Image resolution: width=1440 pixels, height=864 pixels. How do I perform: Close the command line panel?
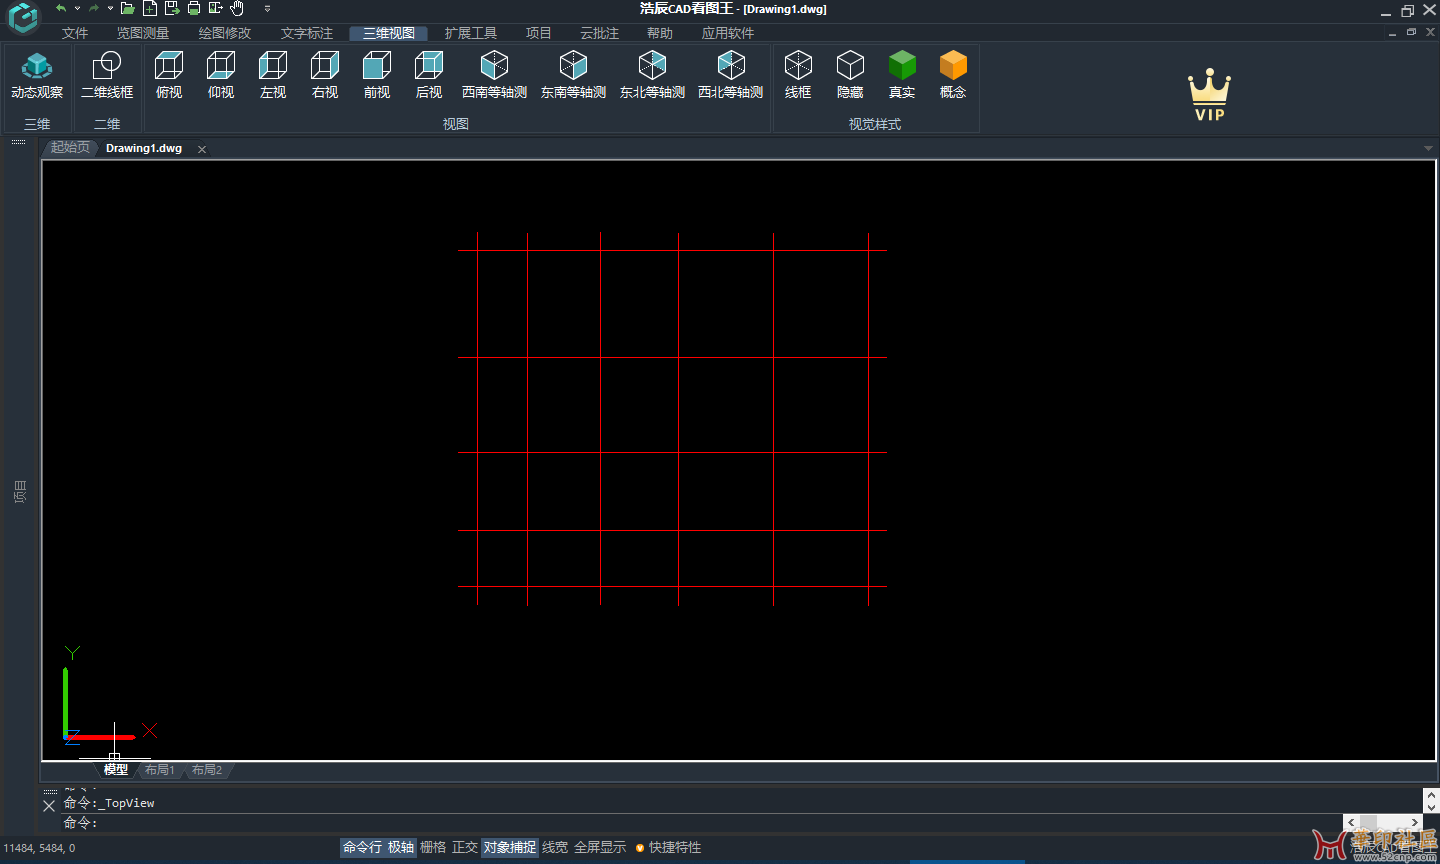(49, 805)
